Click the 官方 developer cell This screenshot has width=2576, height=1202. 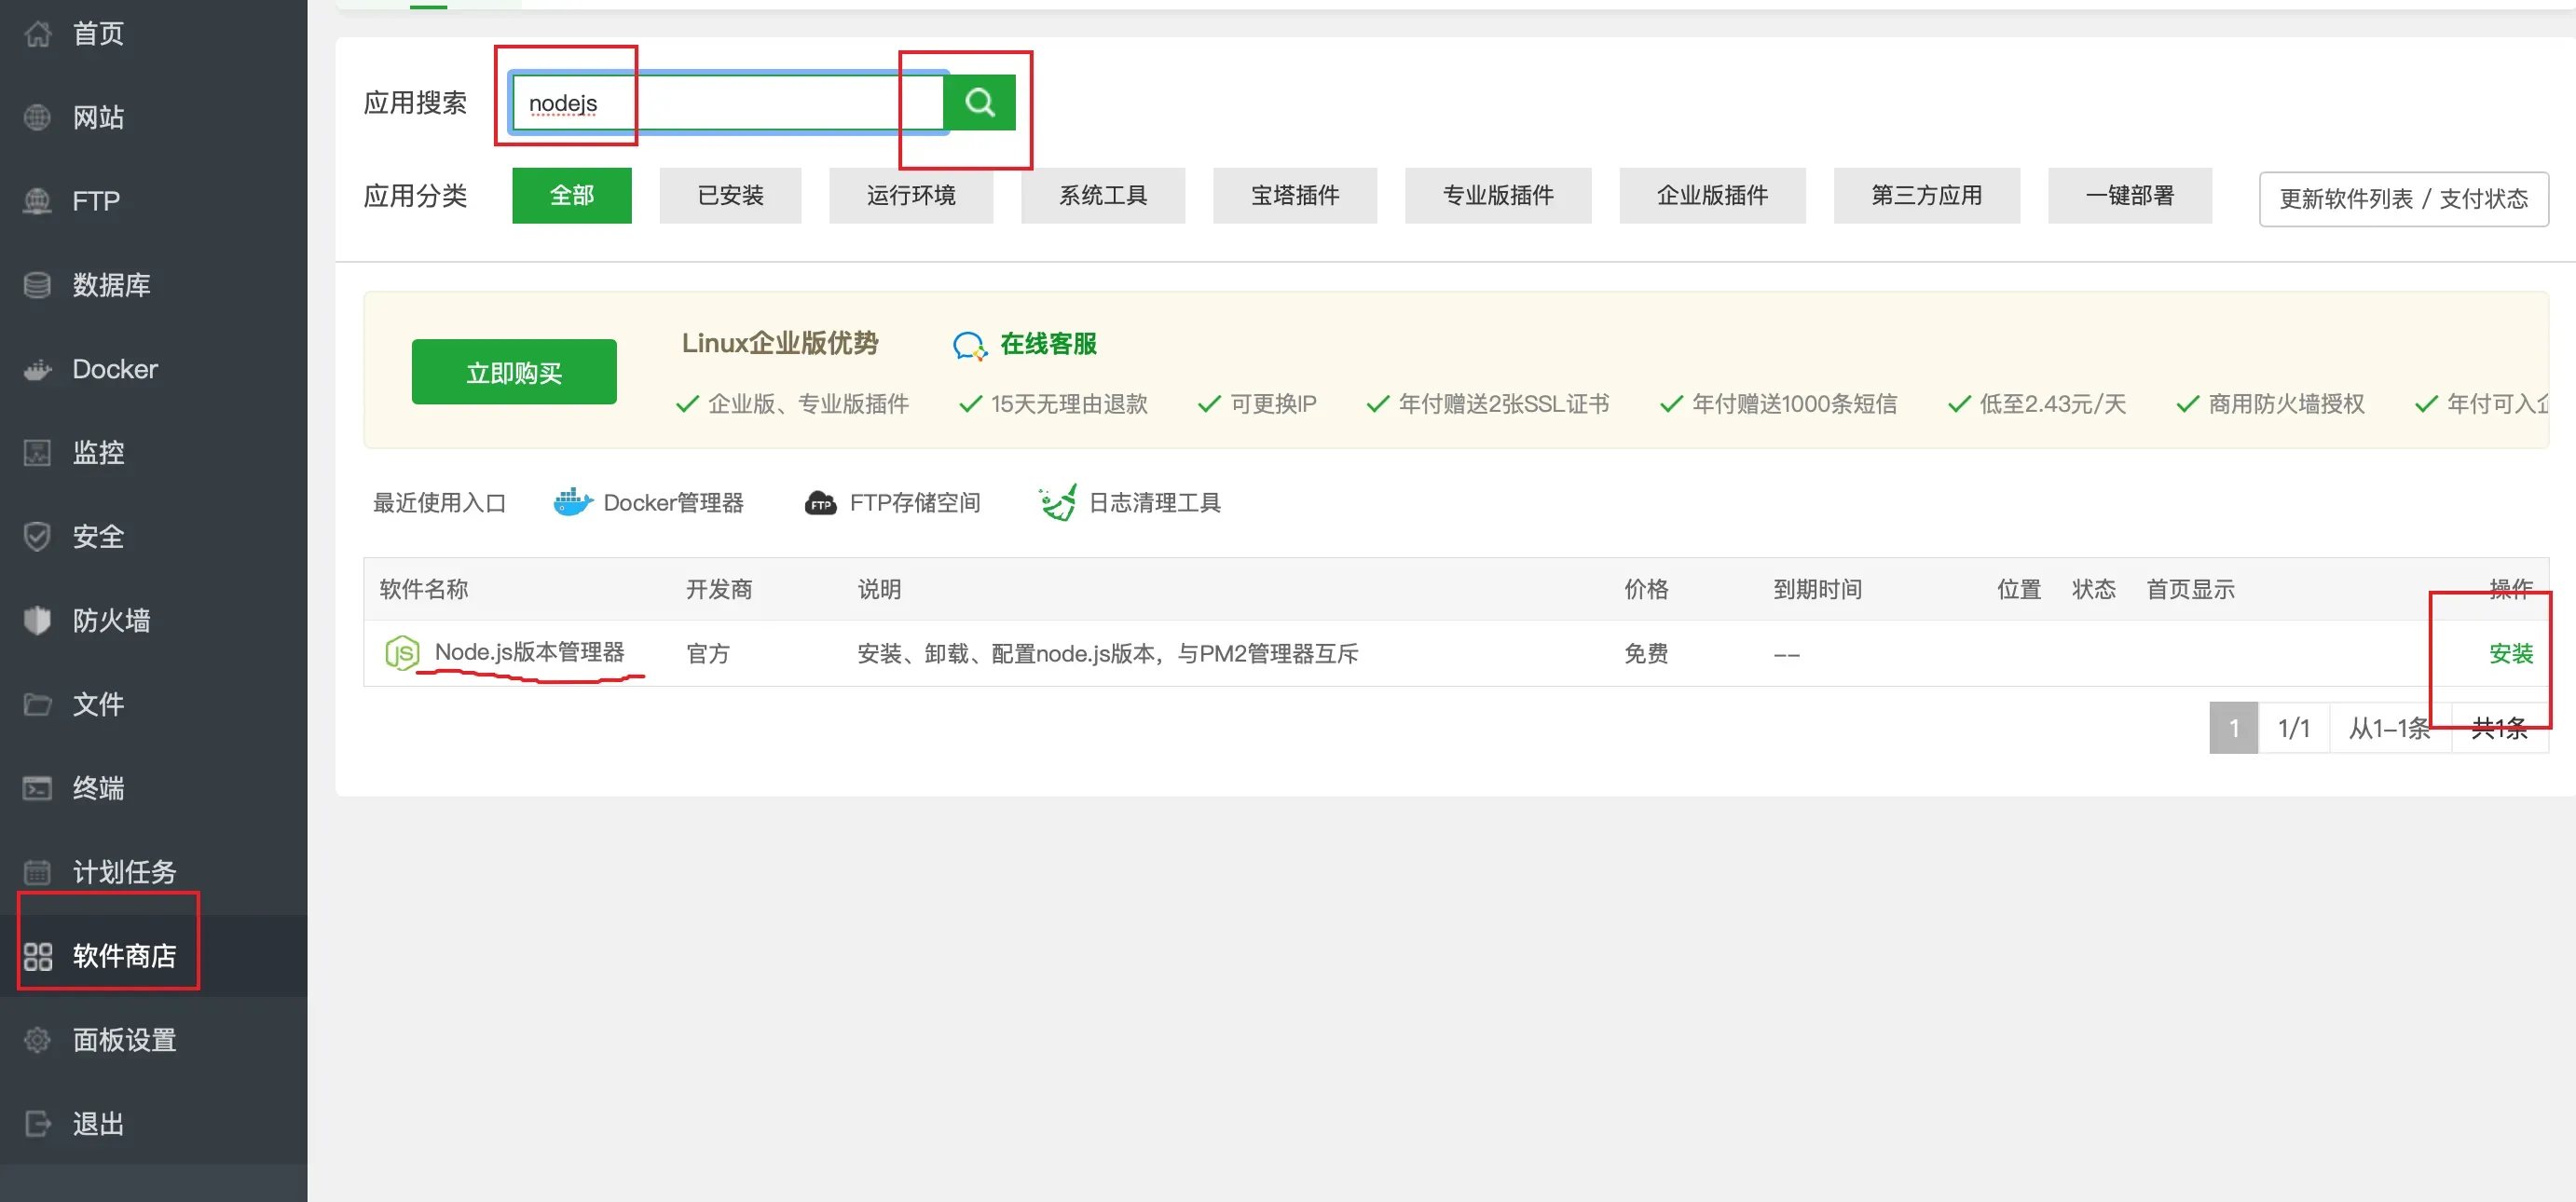708,654
